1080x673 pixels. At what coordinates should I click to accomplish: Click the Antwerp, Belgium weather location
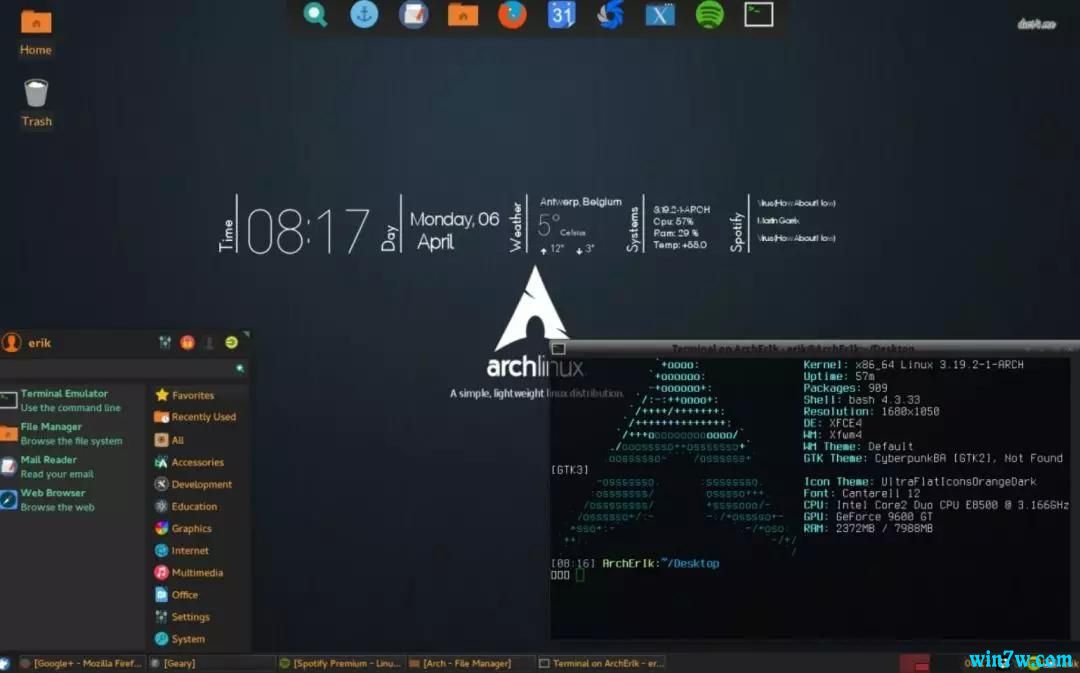(x=581, y=202)
